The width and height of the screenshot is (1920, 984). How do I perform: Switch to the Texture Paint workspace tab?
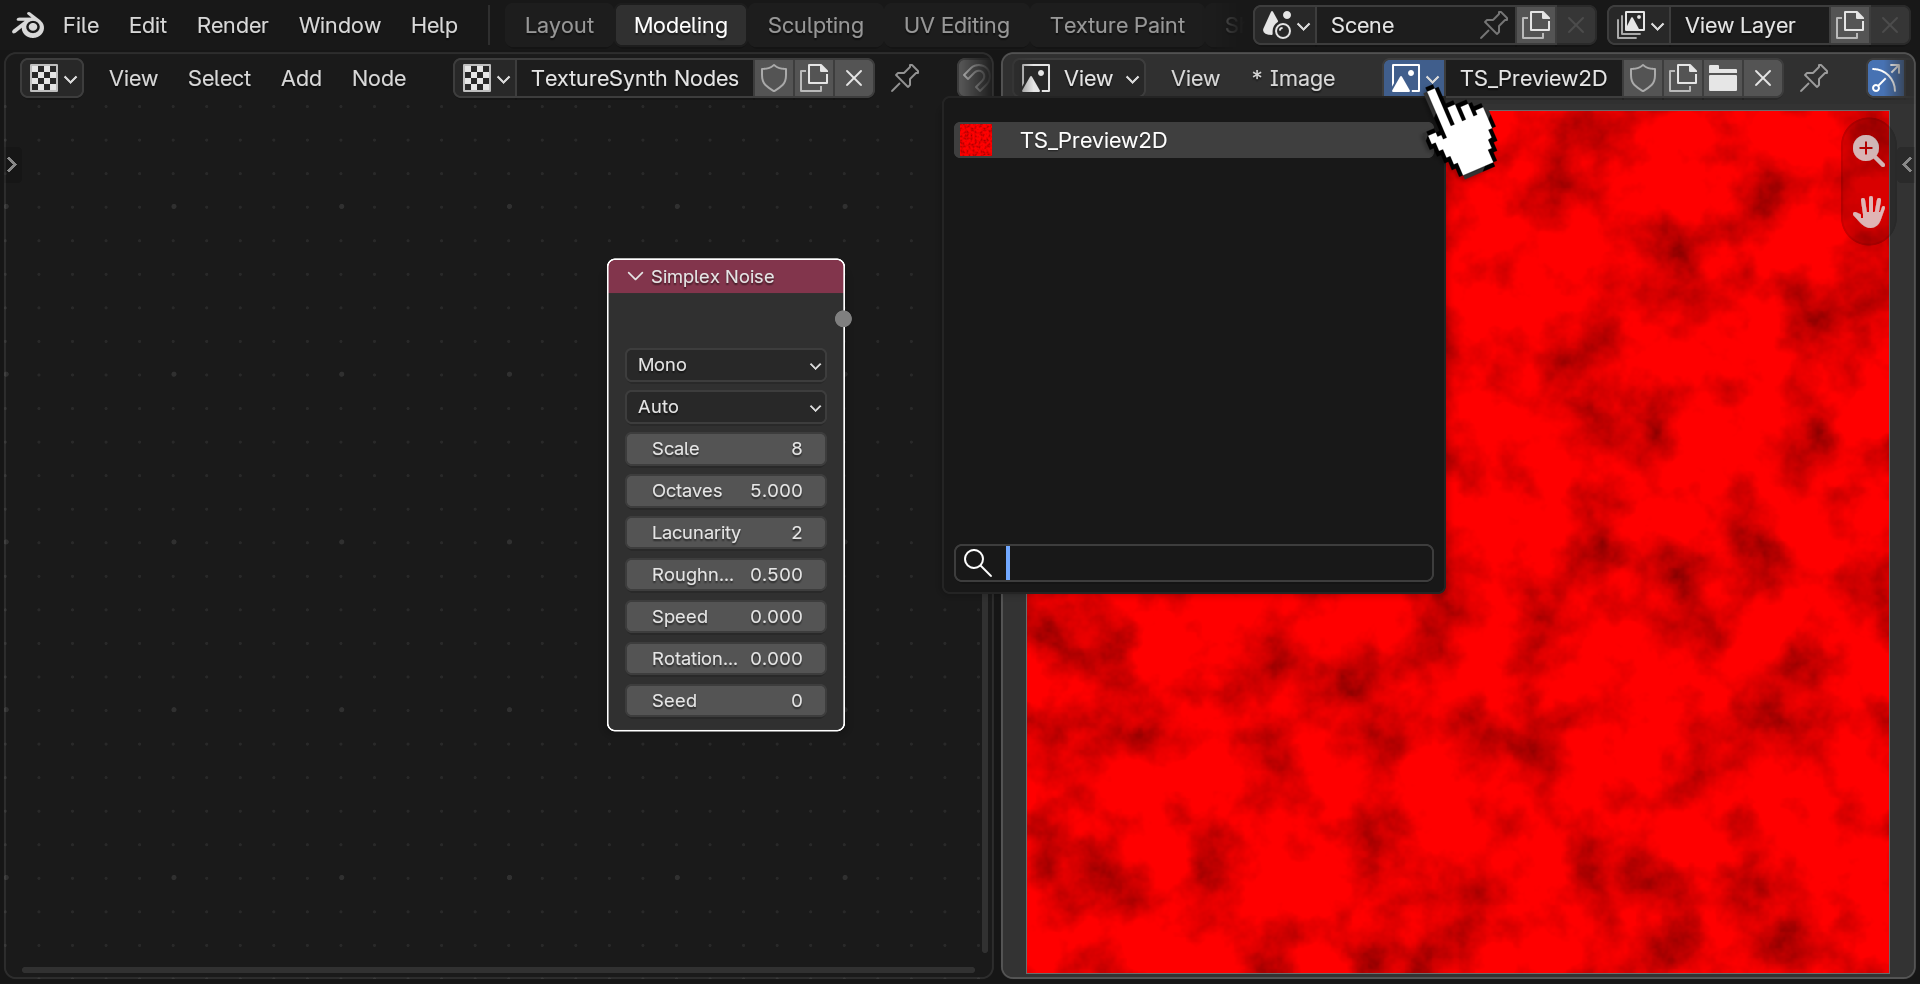[1117, 25]
